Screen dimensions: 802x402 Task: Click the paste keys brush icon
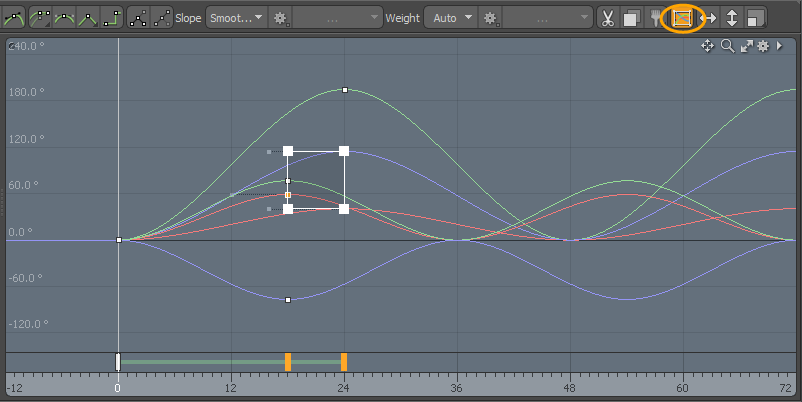pyautogui.click(x=657, y=18)
